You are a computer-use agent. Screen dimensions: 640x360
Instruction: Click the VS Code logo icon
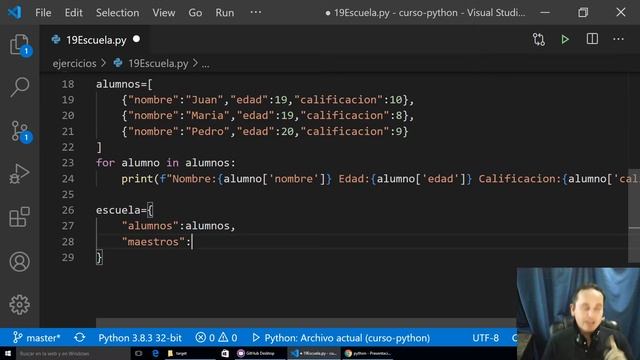15,13
